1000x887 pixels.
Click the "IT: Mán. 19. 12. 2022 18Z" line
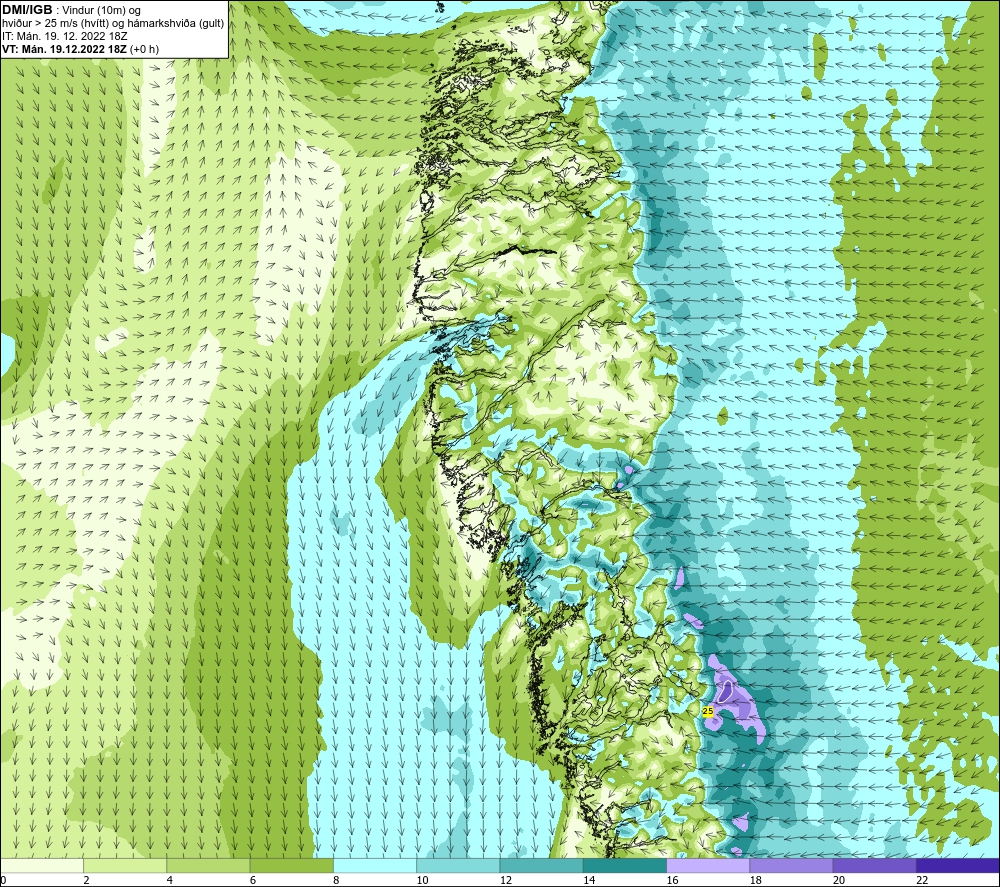[64, 36]
